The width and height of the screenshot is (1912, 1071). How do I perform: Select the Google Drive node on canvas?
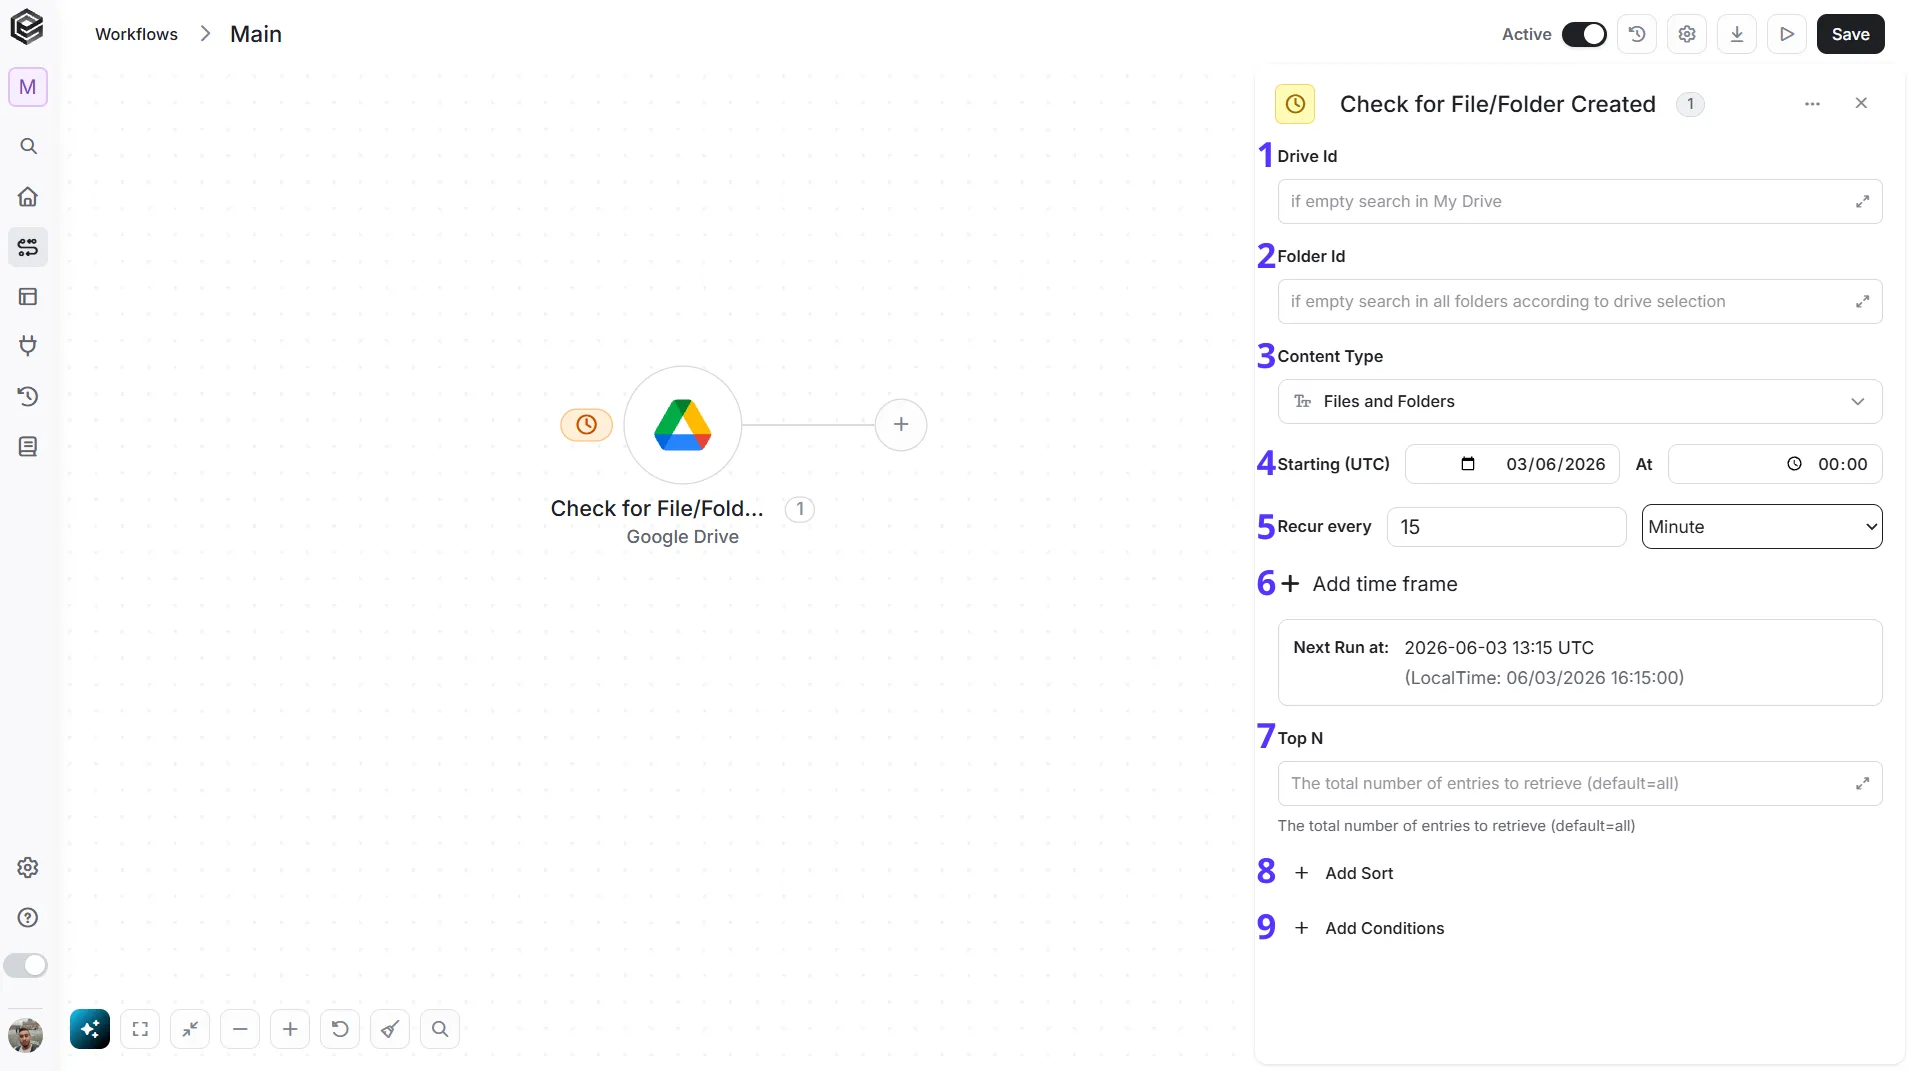(x=683, y=425)
